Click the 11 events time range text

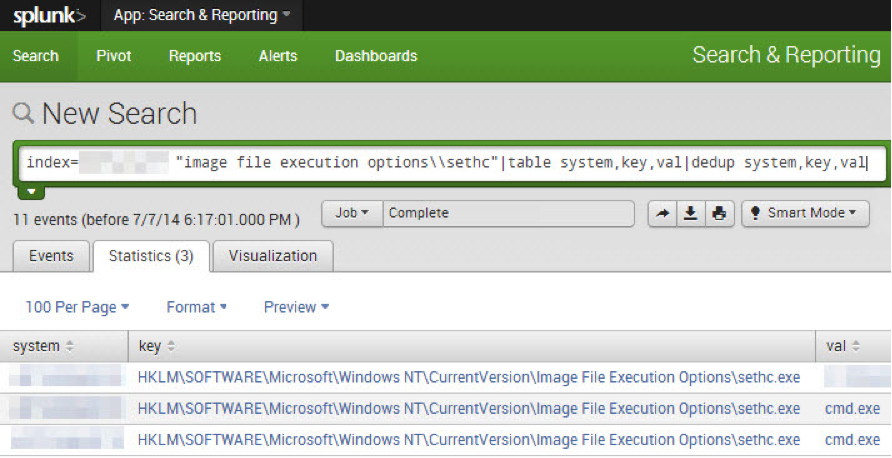[x=156, y=220]
